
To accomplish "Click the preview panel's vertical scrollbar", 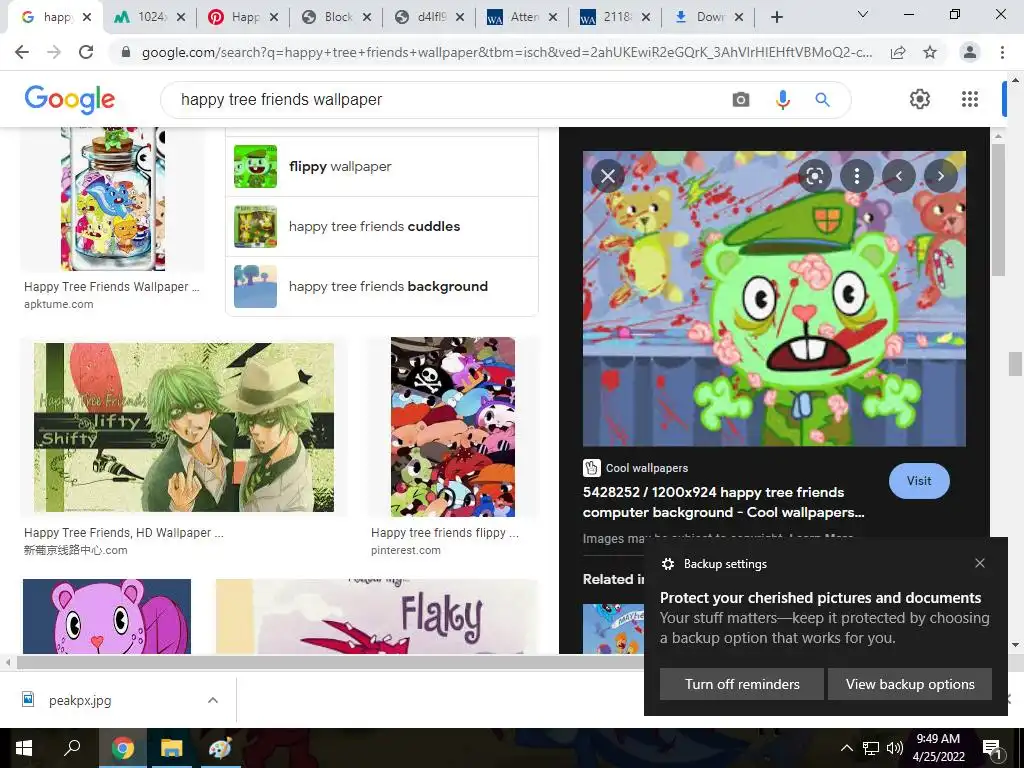I will [x=997, y=210].
